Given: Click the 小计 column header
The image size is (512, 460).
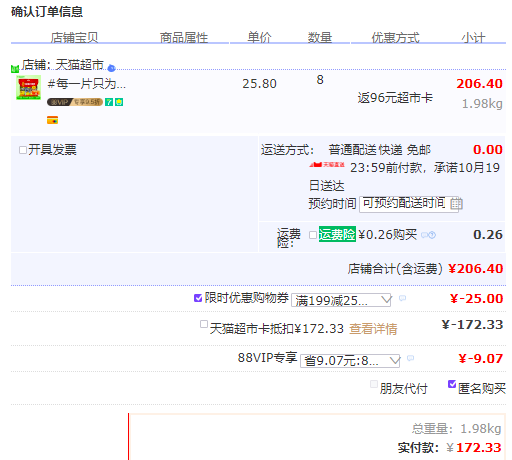Looking at the screenshot, I should click(473, 37).
